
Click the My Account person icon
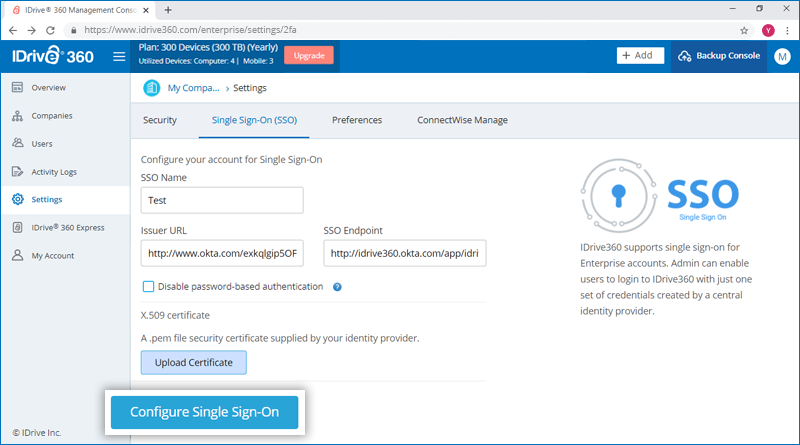coord(17,255)
